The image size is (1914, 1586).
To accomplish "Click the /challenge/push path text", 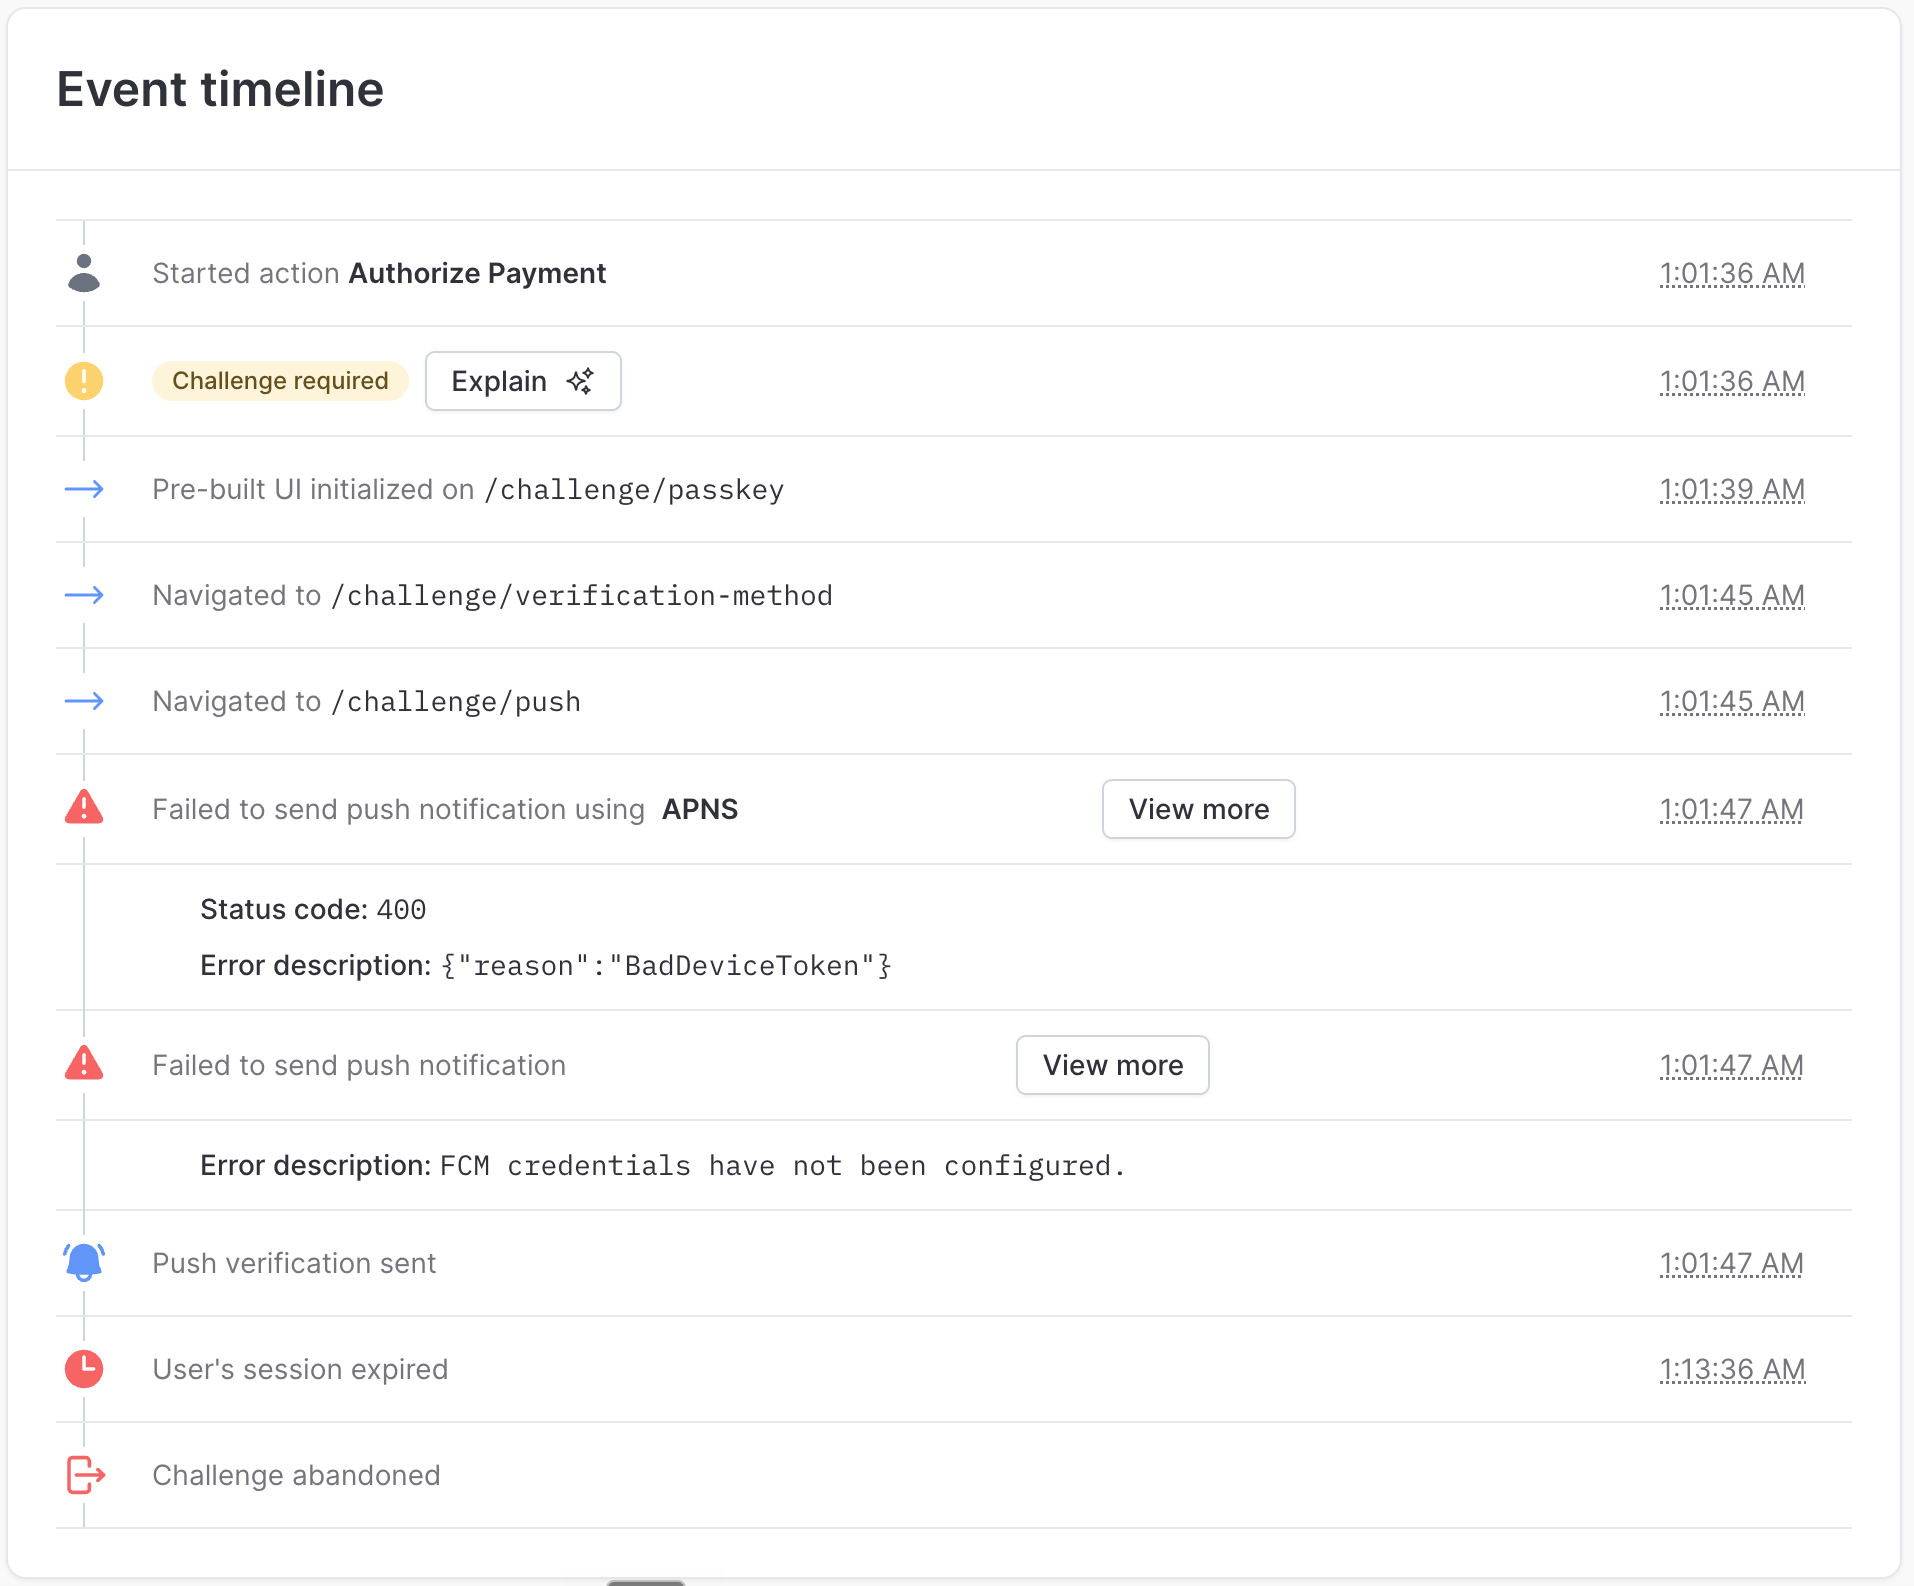I will [x=456, y=702].
